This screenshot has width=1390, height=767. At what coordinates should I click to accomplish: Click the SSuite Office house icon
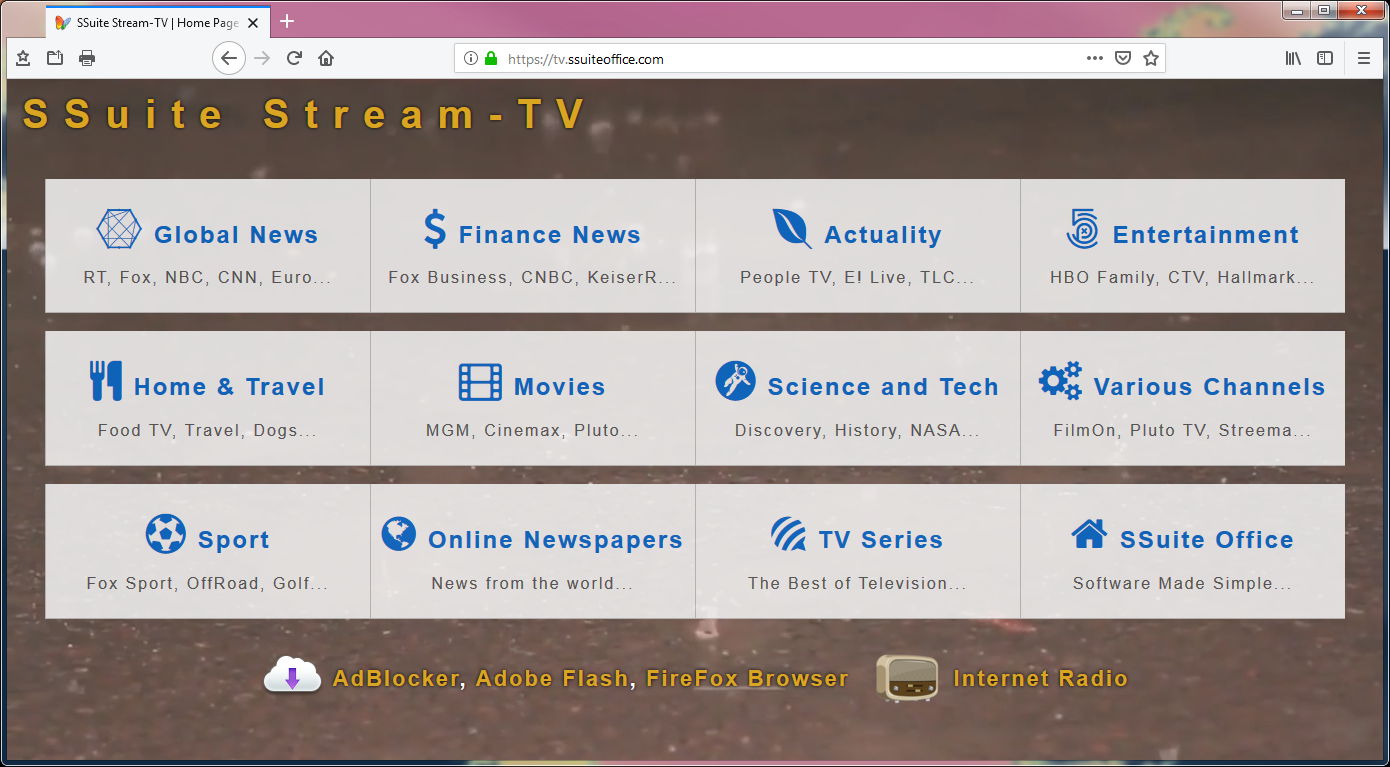[x=1090, y=533]
